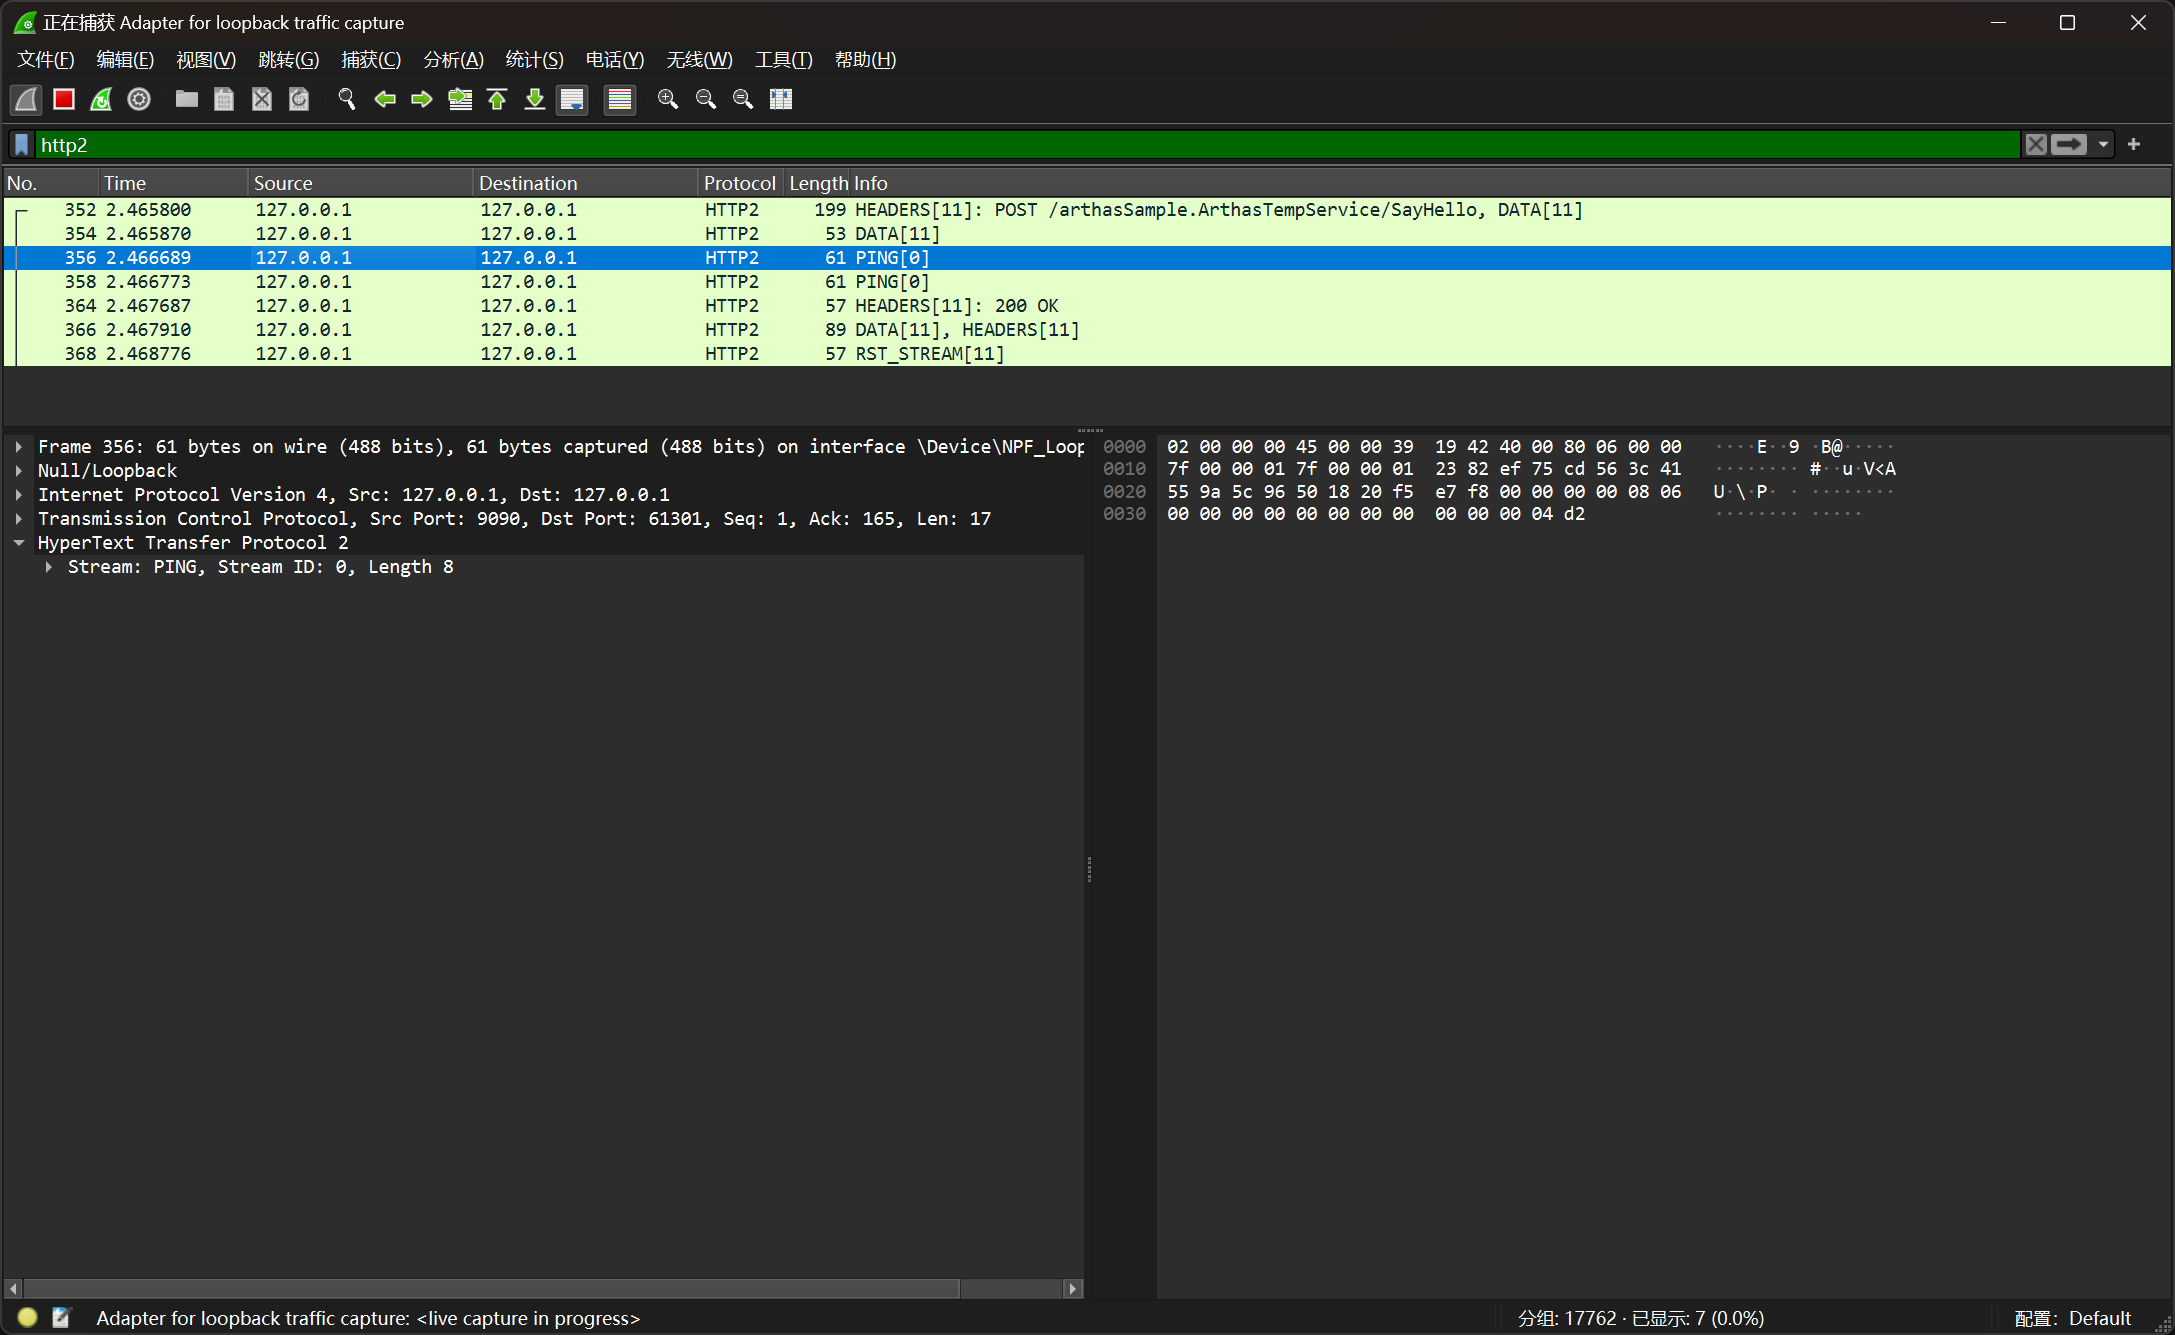The width and height of the screenshot is (2175, 1335).
Task: Expand Stream: PING, Stream ID 0 node
Action: tap(48, 567)
